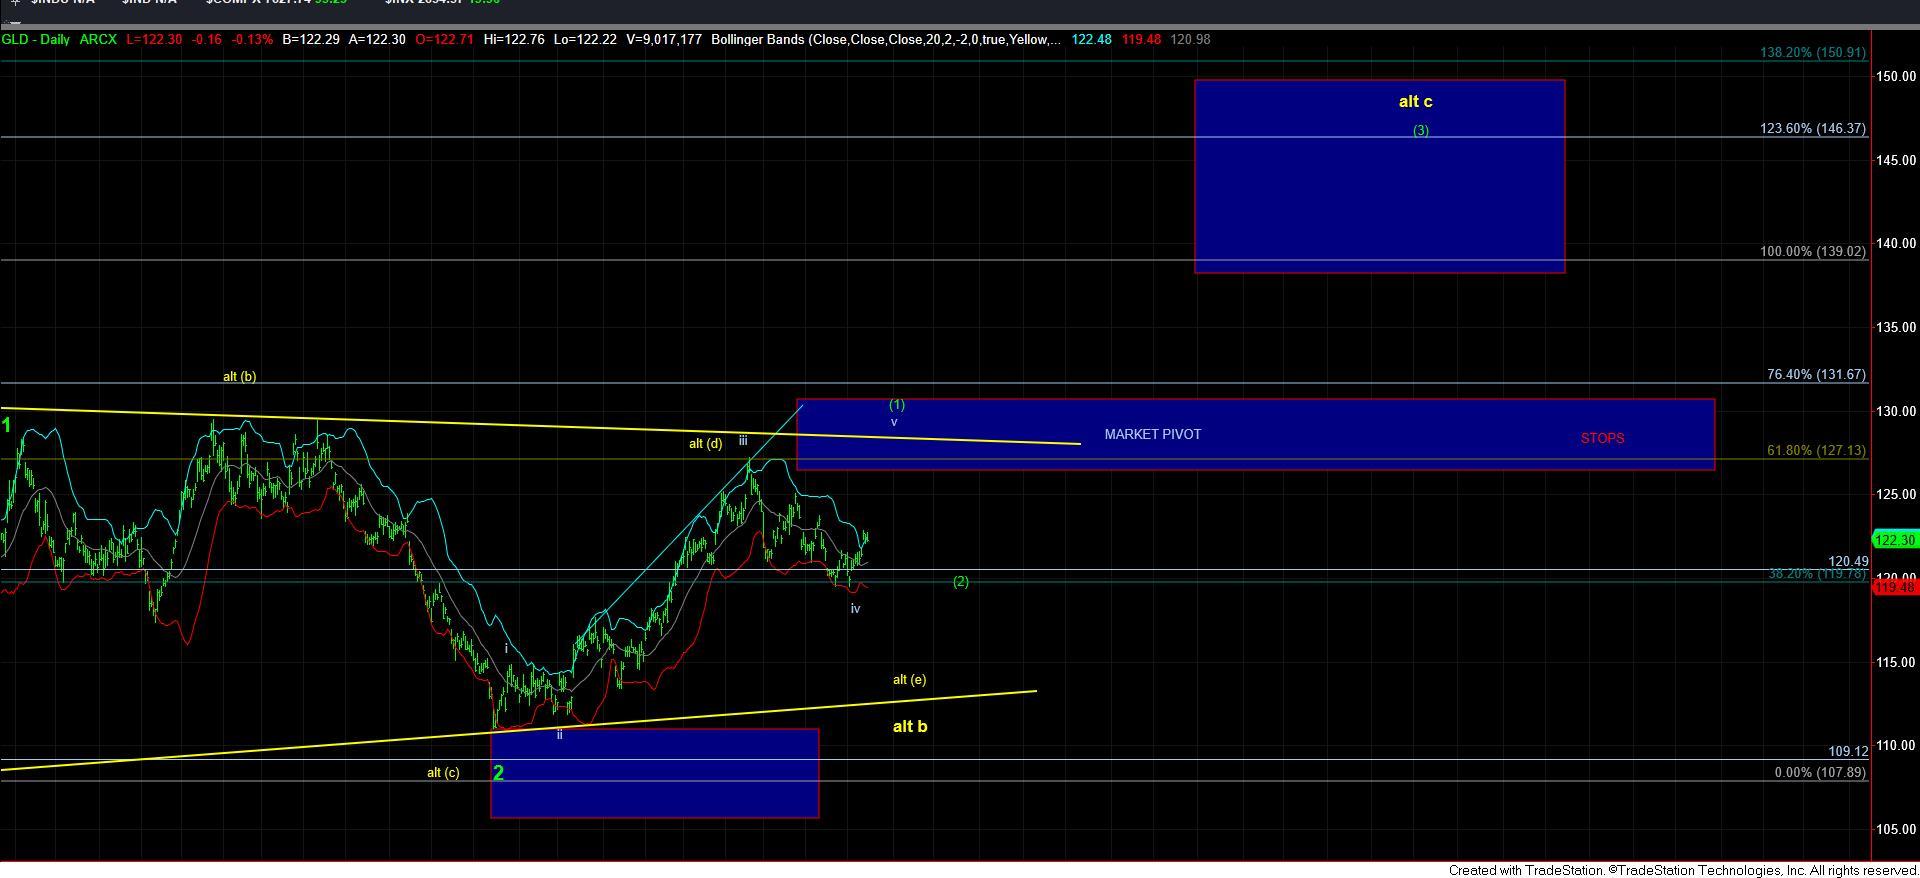
Task: Click the green (1) wave label
Action: (x=897, y=404)
